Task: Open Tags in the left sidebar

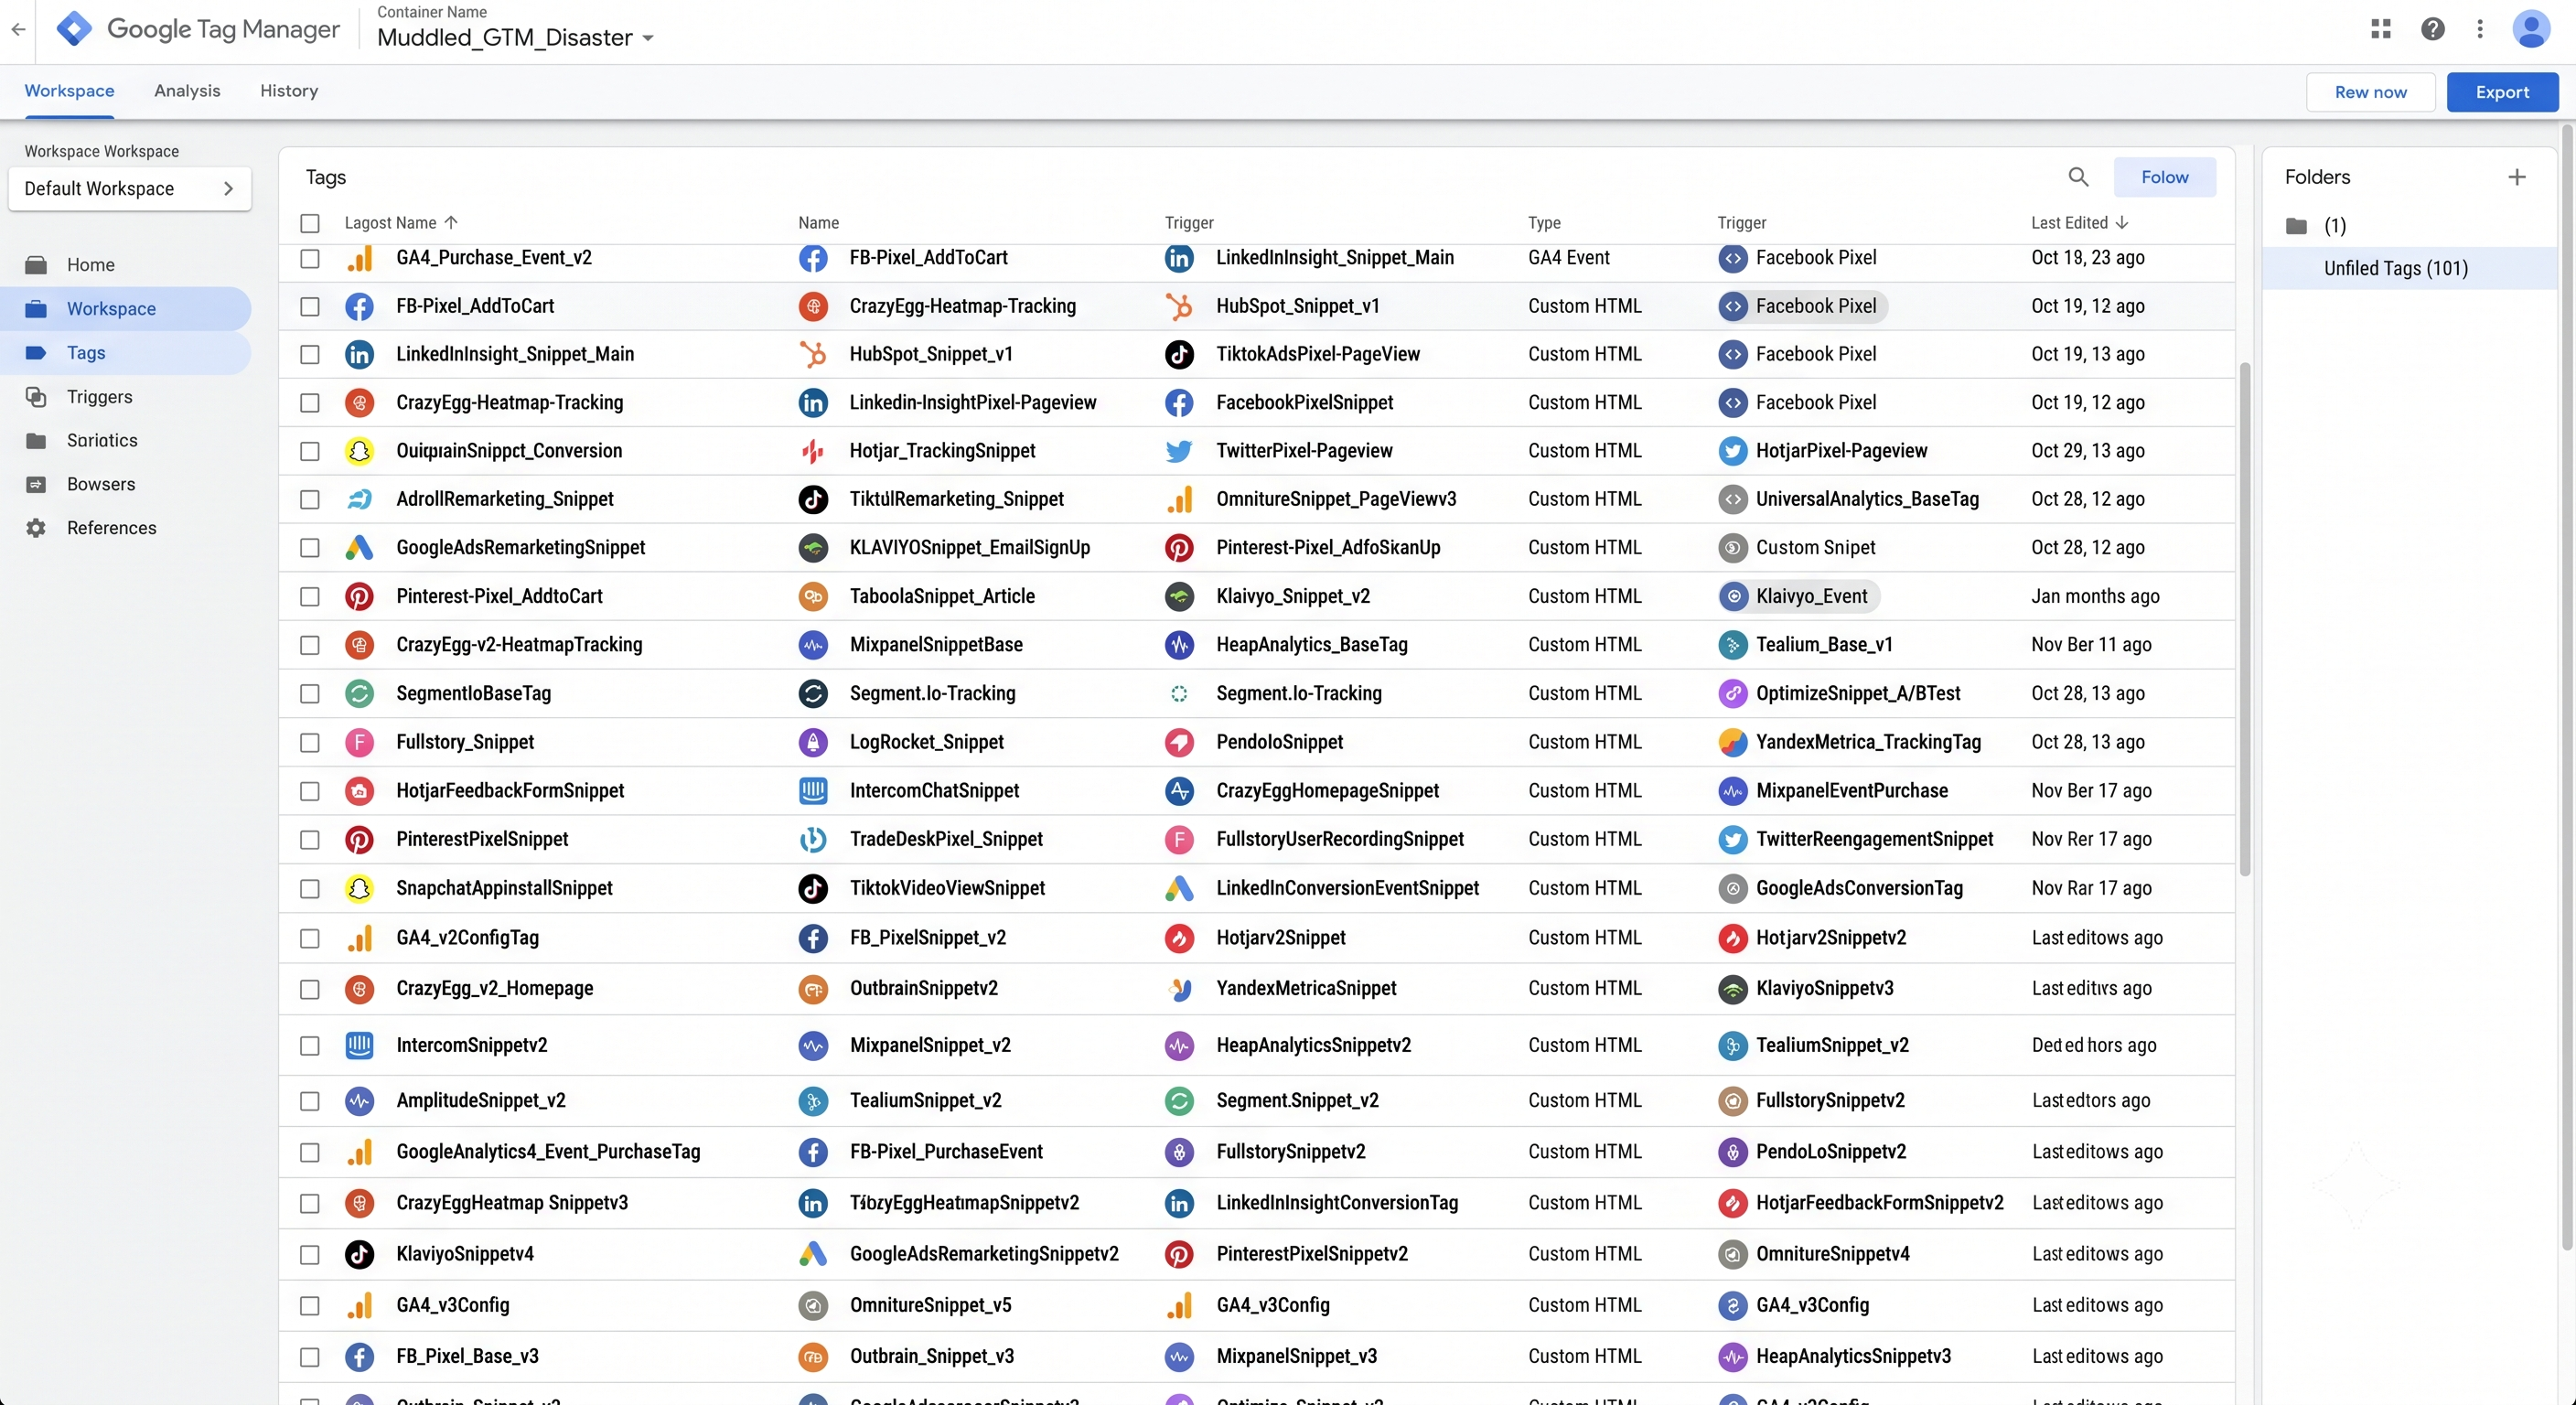Action: 126,353
